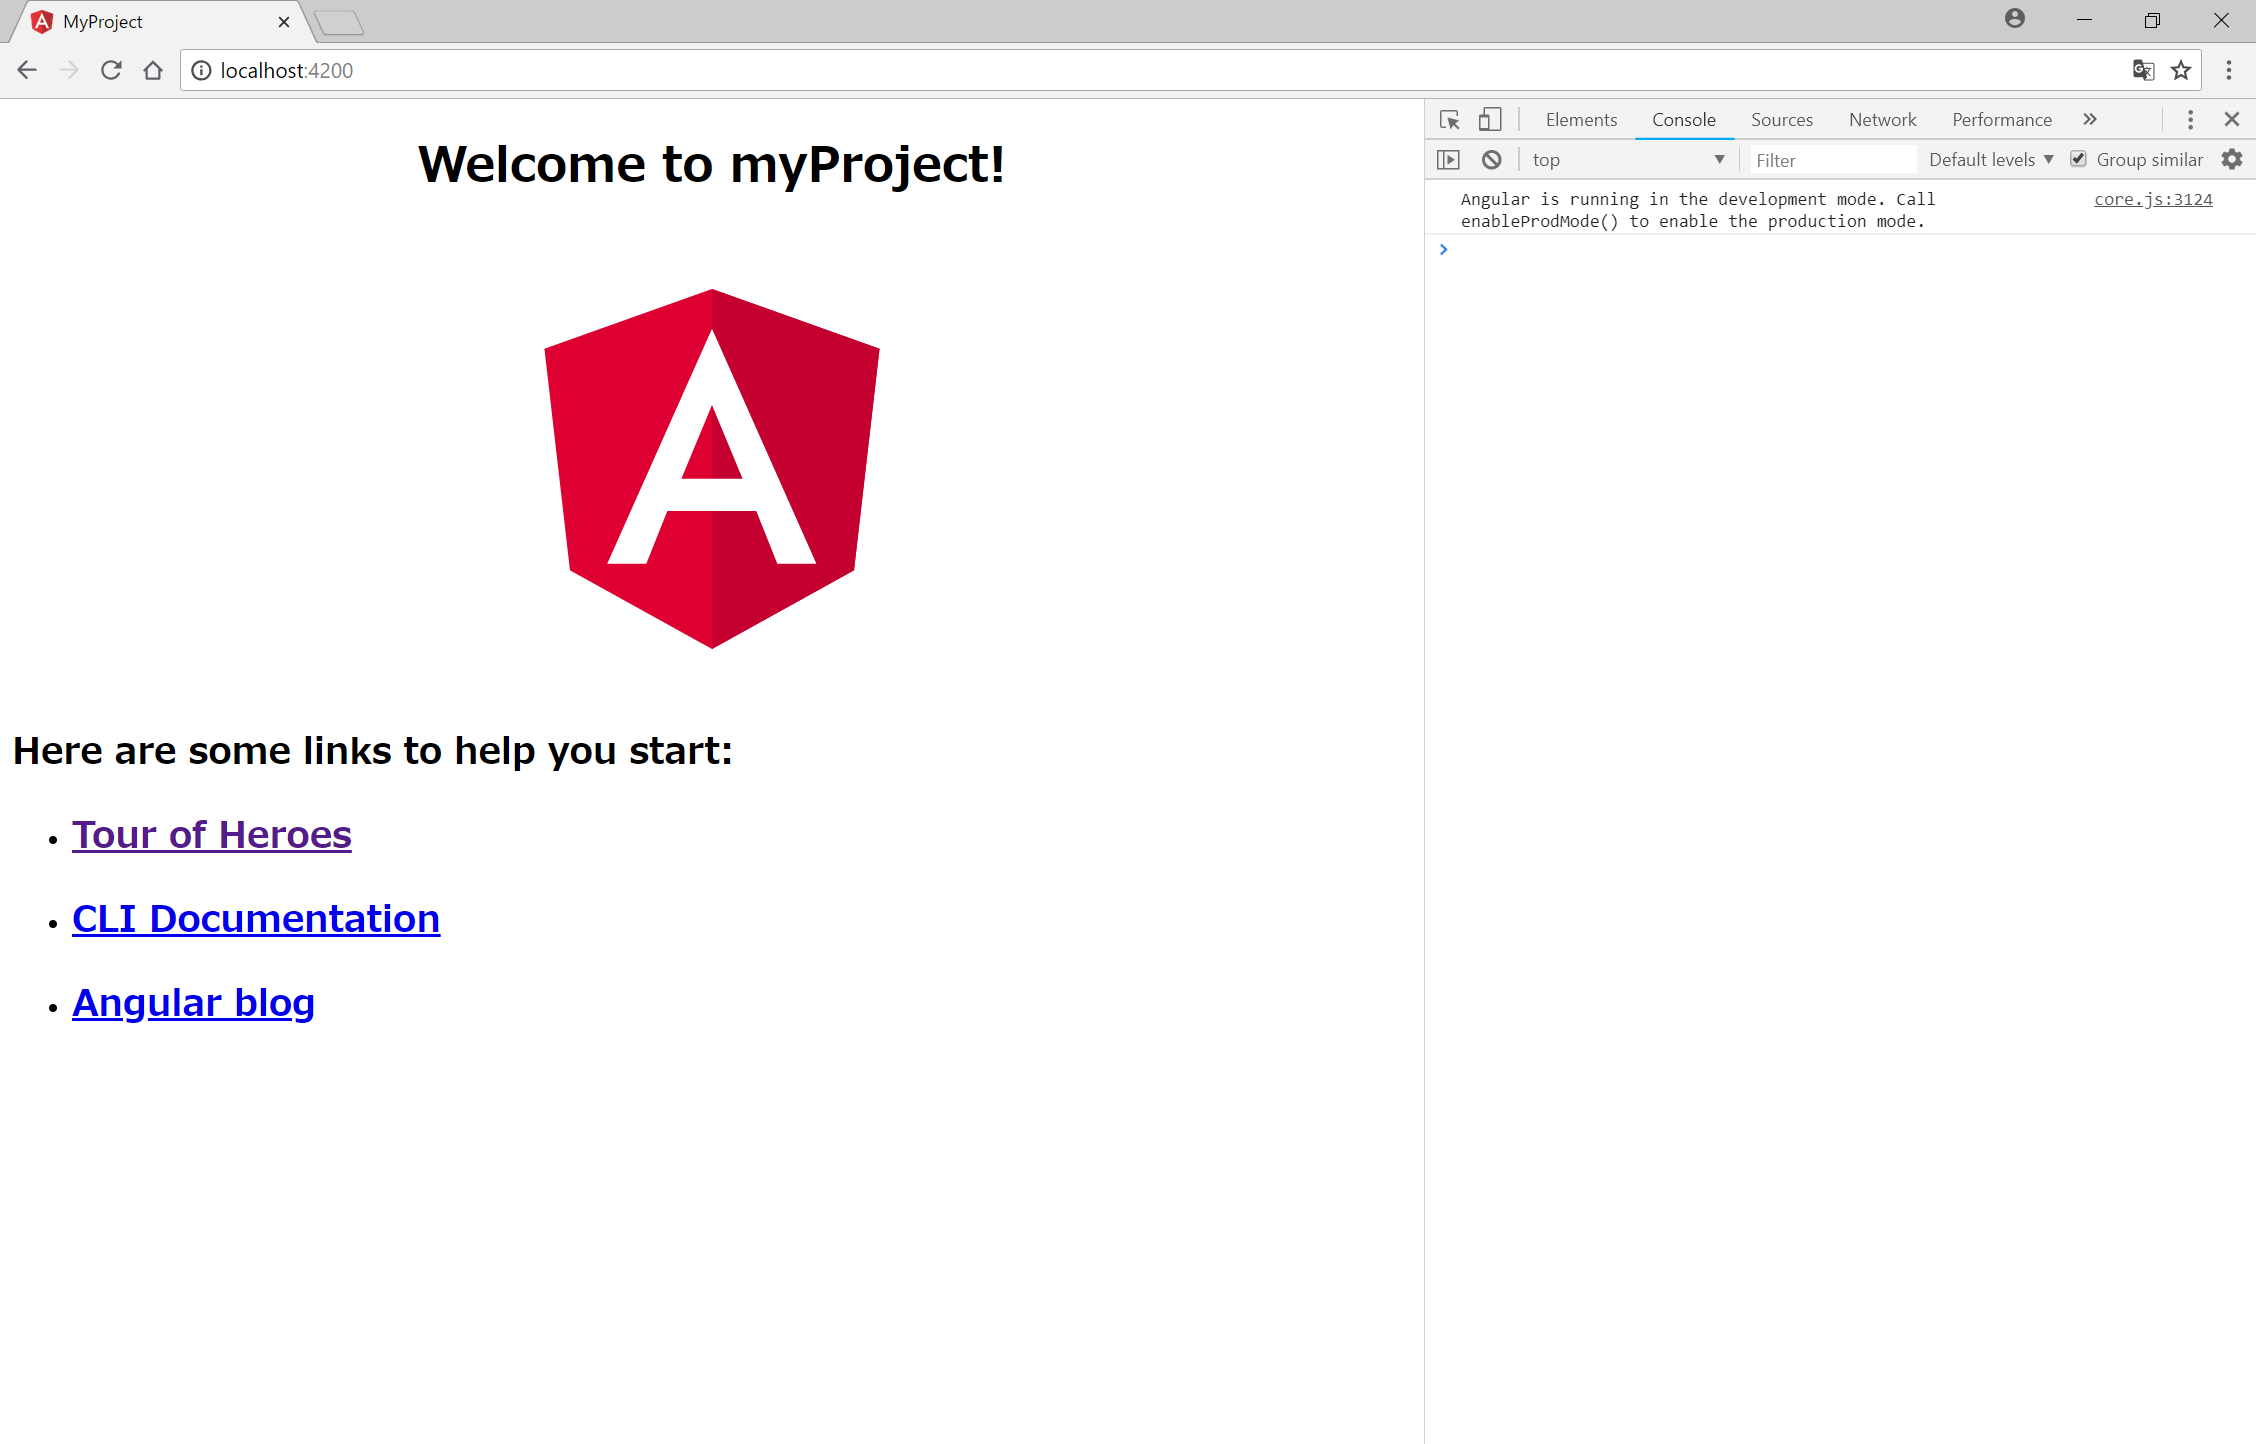Bookmark the page with the star icon
Screen dimensions: 2256x1444
pos(2181,70)
